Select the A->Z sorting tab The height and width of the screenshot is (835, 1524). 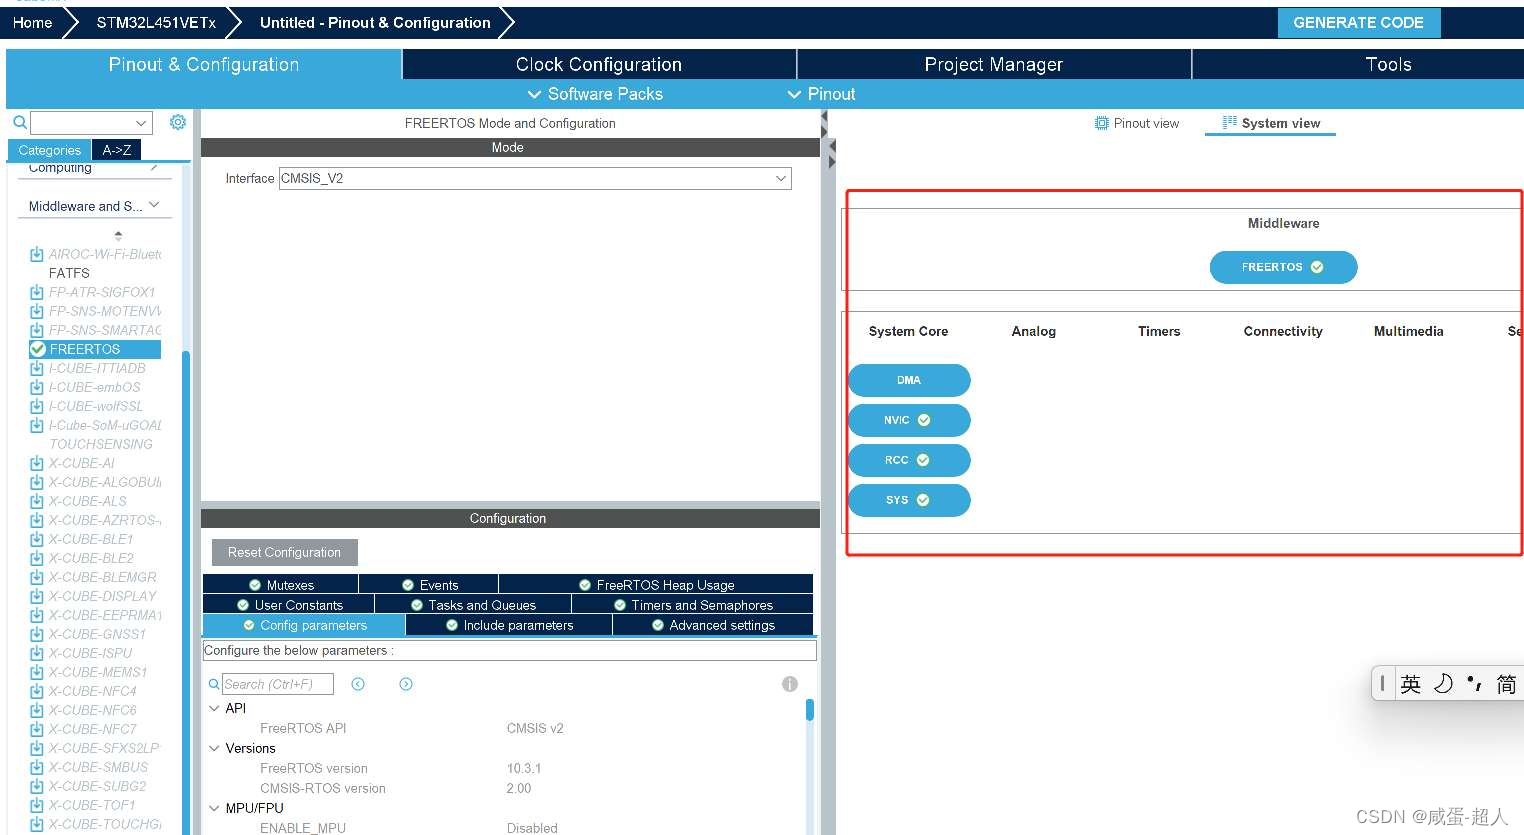(117, 150)
